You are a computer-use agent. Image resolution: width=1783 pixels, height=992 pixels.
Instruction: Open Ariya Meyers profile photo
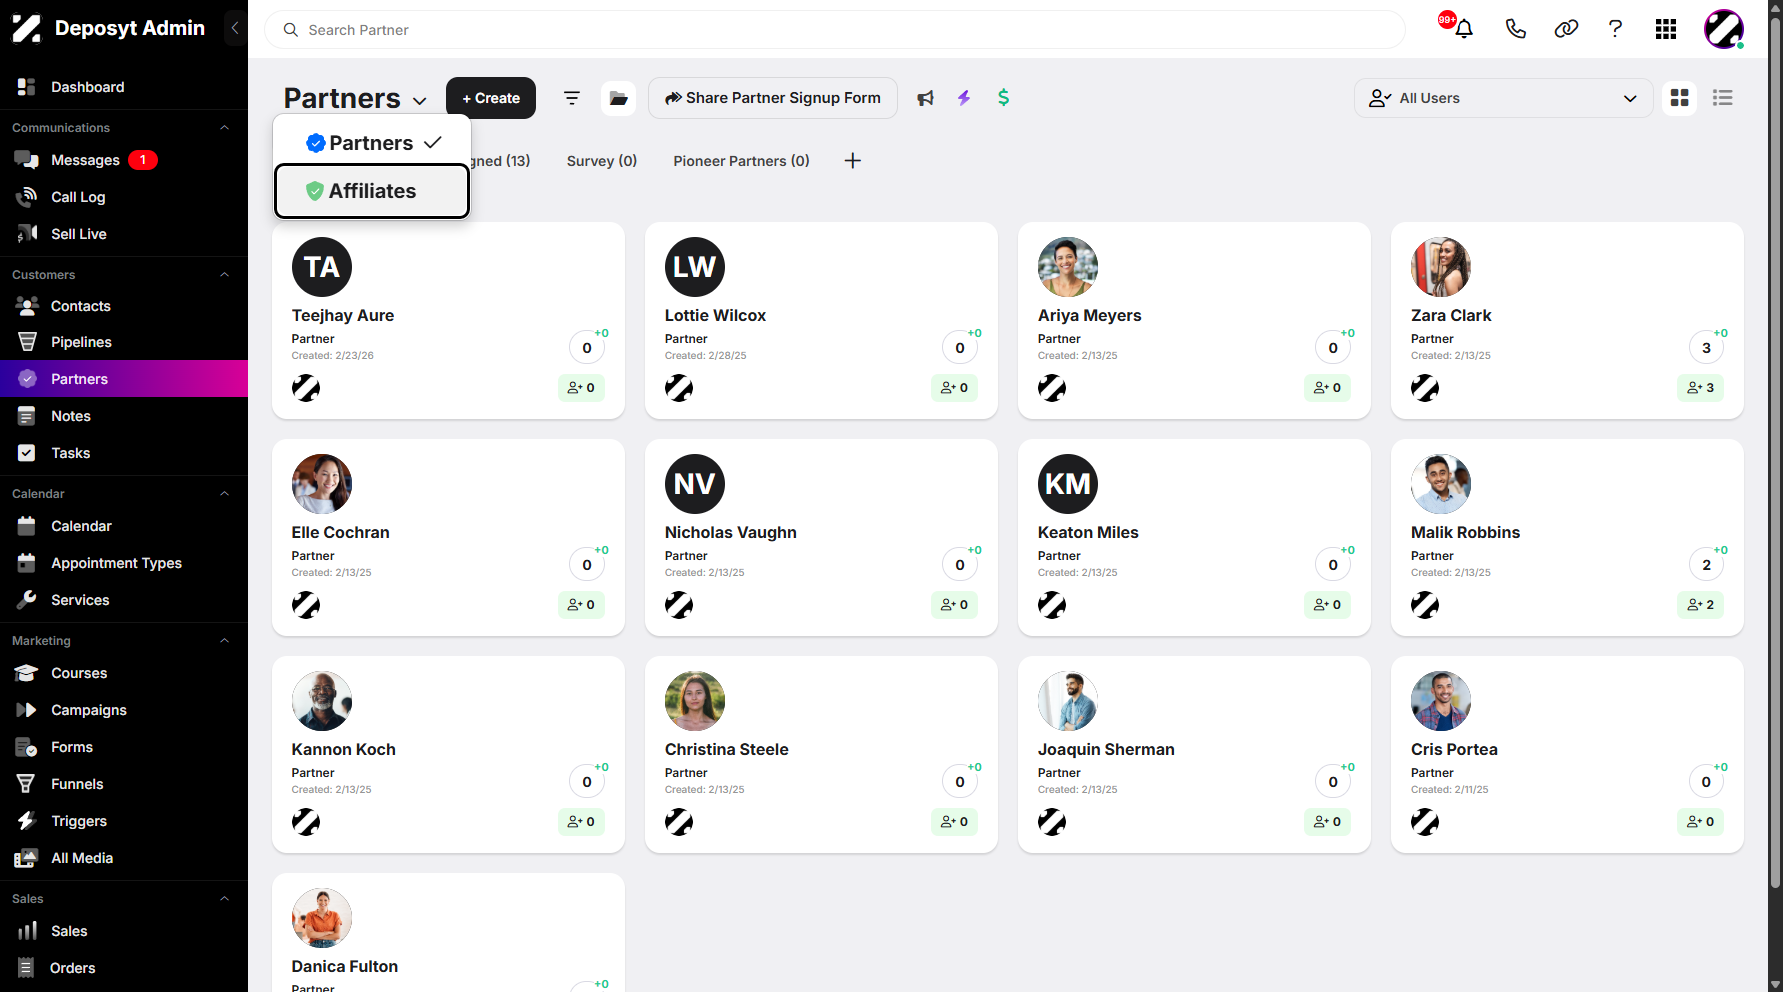(x=1068, y=267)
